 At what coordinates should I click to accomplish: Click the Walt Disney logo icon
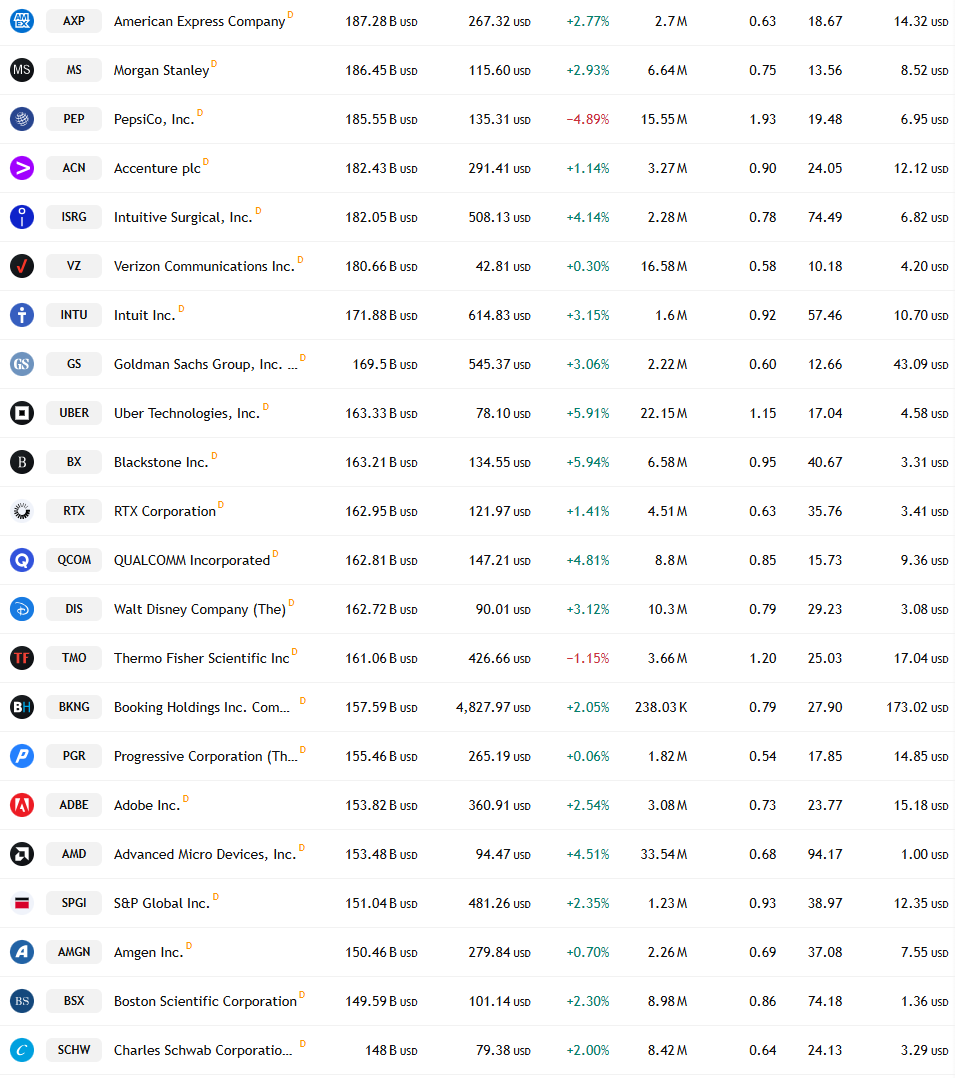[22, 608]
